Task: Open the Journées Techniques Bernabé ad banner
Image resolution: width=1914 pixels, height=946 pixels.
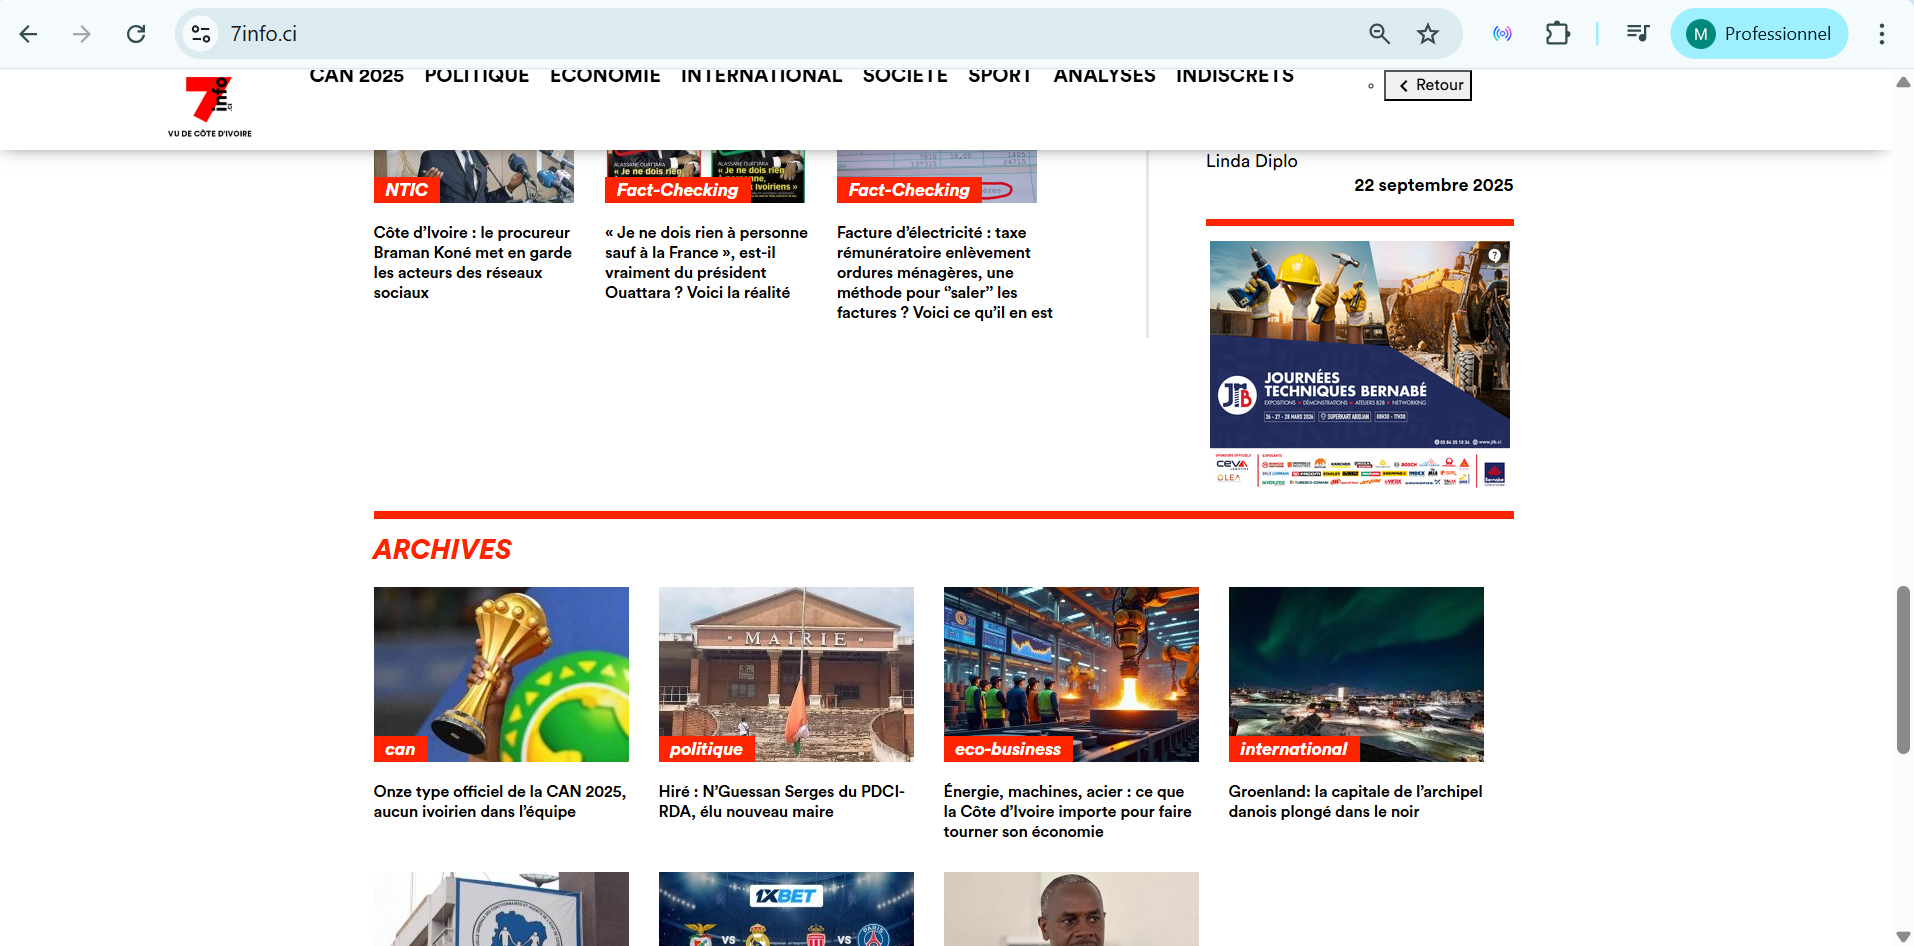Action: (1360, 365)
